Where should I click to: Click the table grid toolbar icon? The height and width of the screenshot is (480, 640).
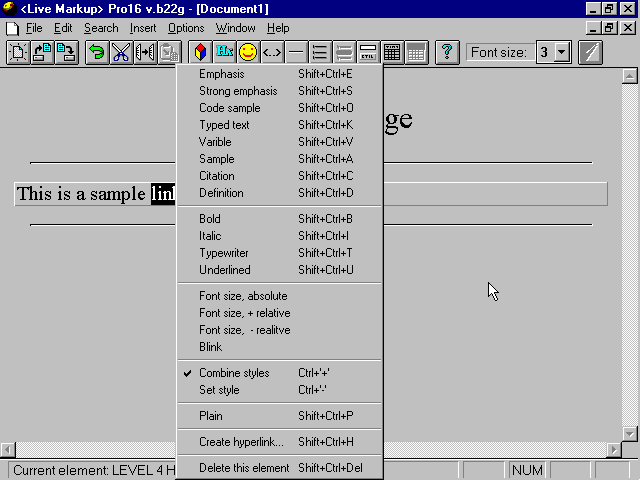tap(393, 52)
